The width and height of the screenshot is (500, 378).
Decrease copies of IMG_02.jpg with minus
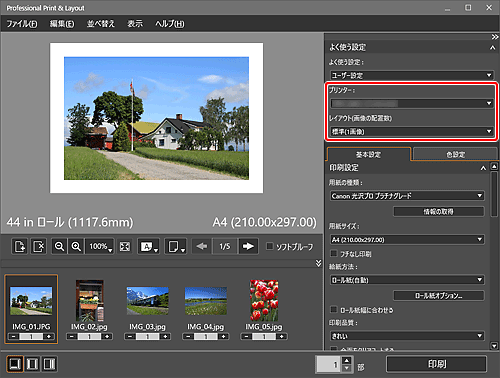coord(72,337)
